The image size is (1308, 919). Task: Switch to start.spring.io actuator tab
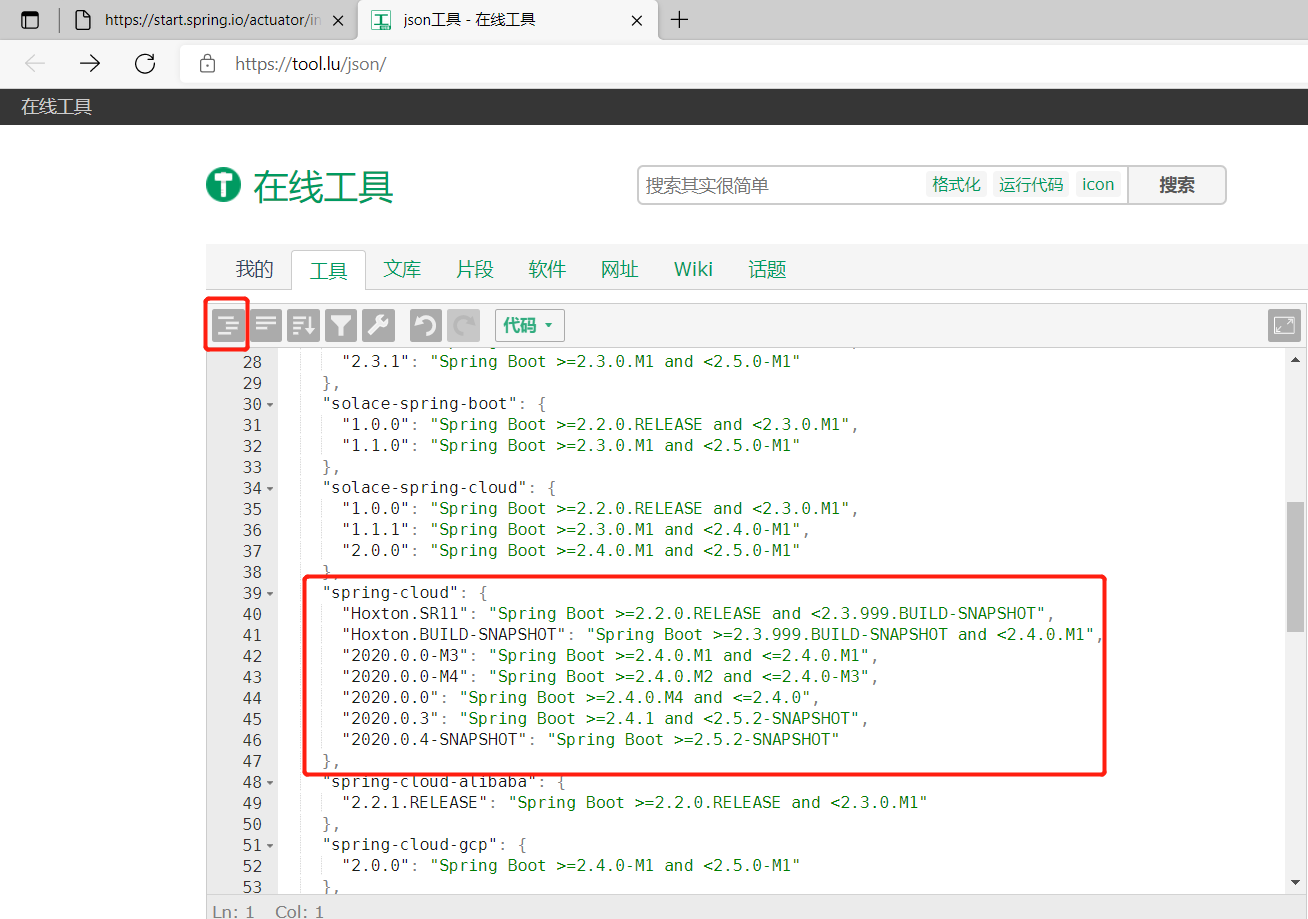tap(208, 20)
